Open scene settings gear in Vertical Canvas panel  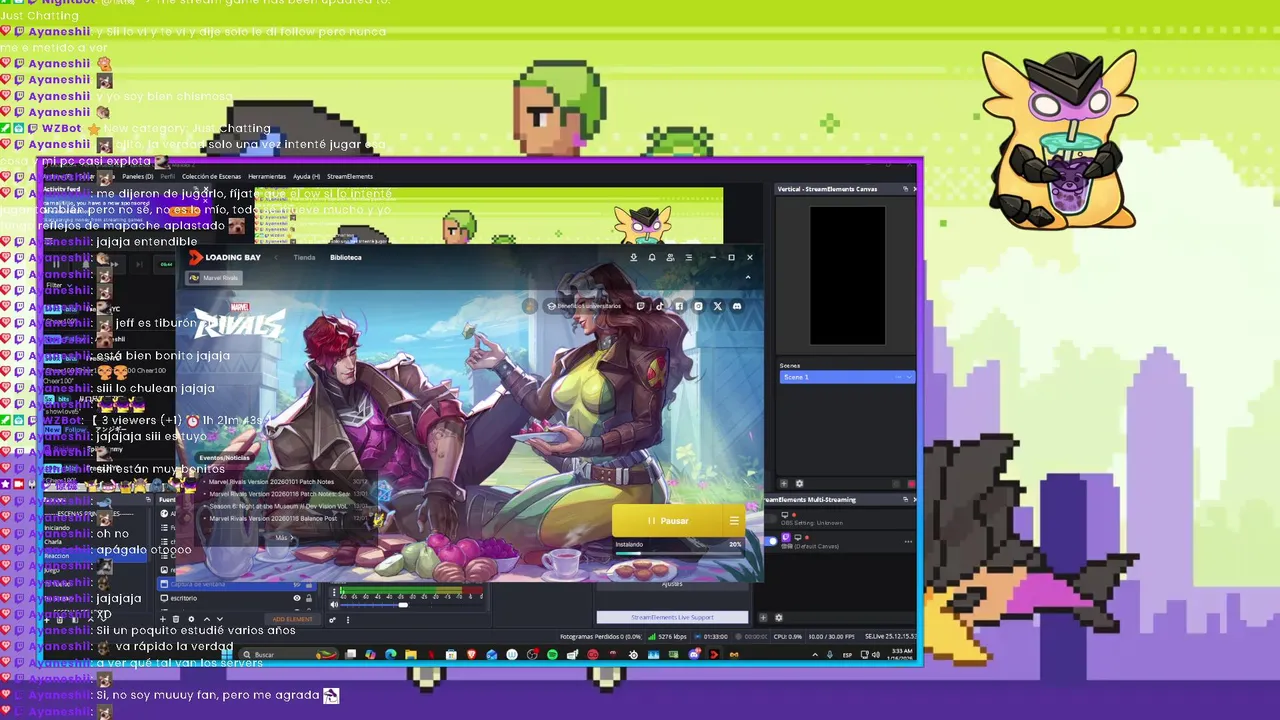pyautogui.click(x=799, y=484)
